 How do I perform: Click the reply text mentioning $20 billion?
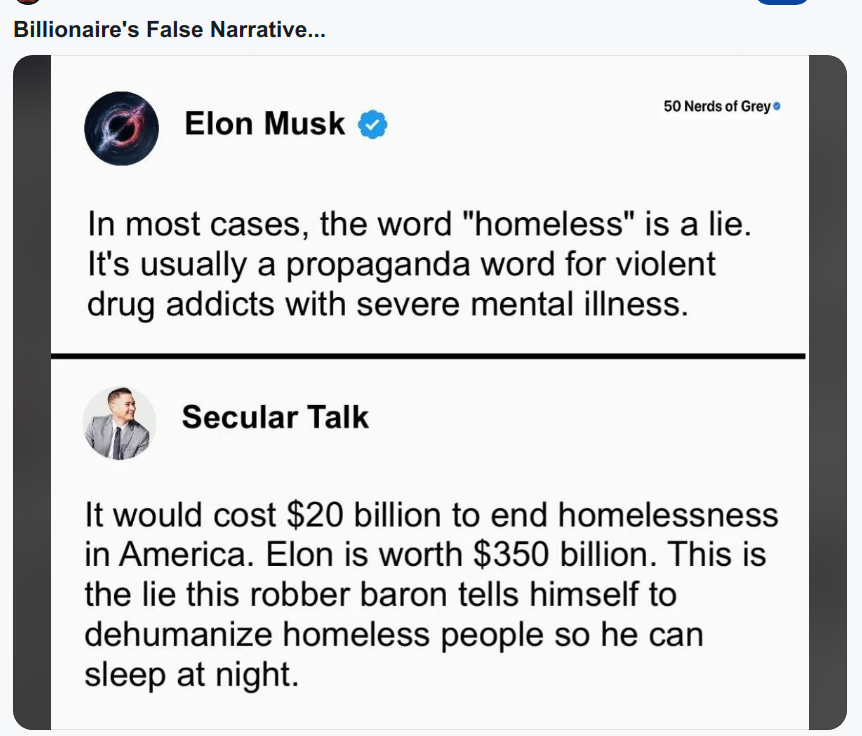431,594
